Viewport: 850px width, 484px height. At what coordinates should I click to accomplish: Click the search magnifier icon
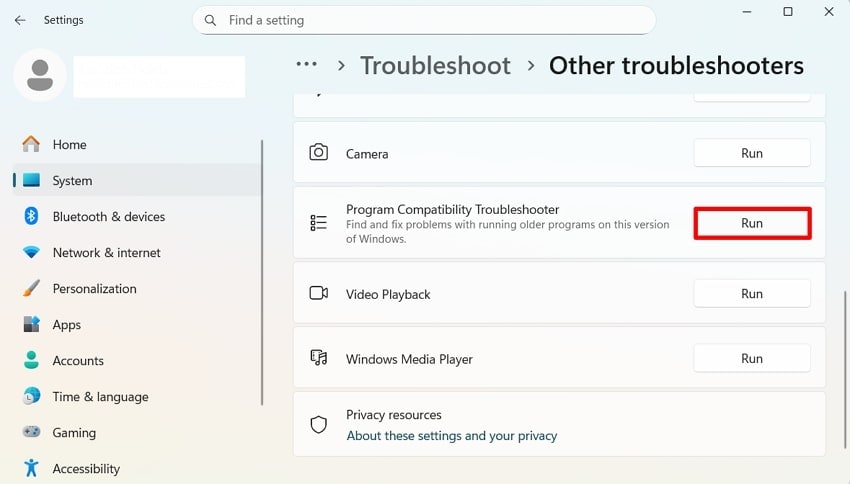[x=210, y=21]
